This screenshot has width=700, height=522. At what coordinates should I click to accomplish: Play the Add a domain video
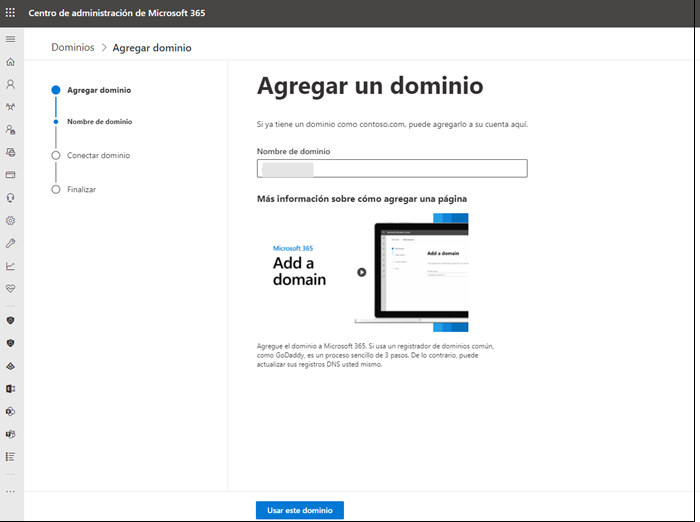[x=362, y=272]
